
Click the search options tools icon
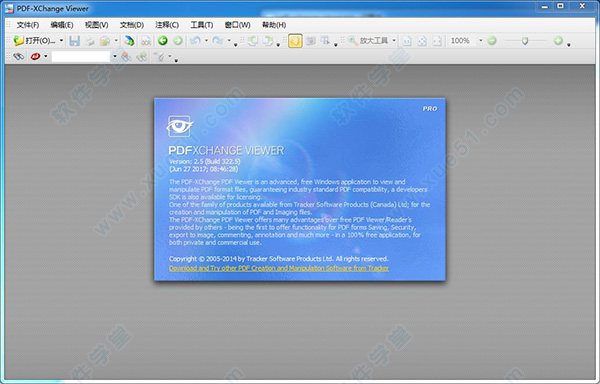click(160, 57)
